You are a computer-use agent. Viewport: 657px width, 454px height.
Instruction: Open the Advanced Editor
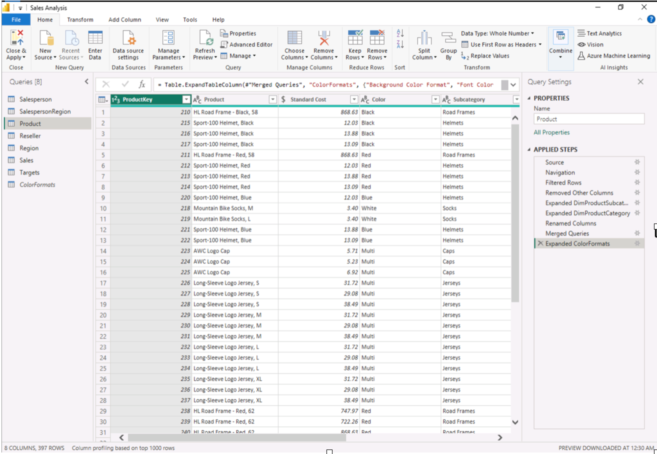click(246, 44)
